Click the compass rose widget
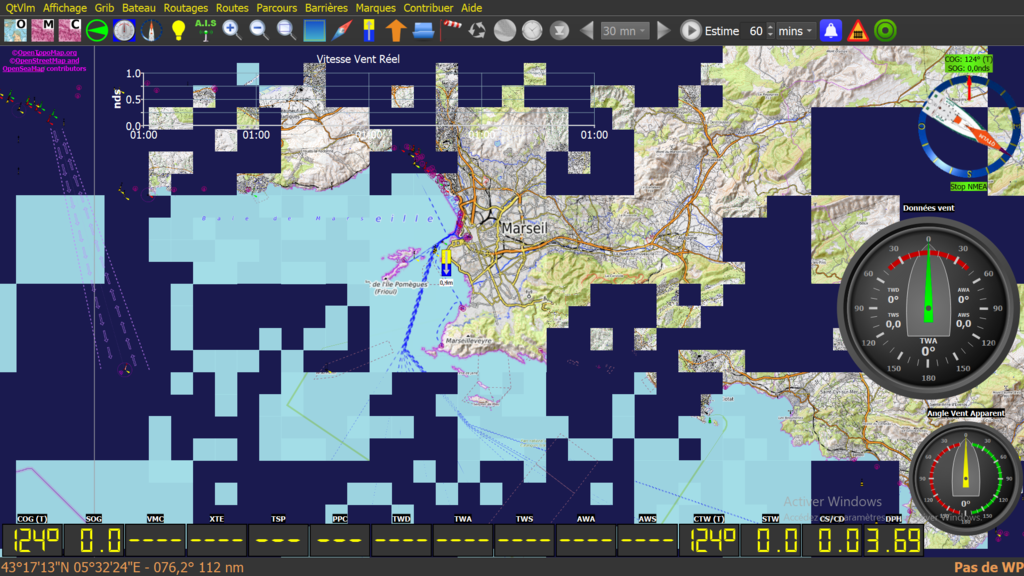This screenshot has height=576, width=1024. coord(969,127)
